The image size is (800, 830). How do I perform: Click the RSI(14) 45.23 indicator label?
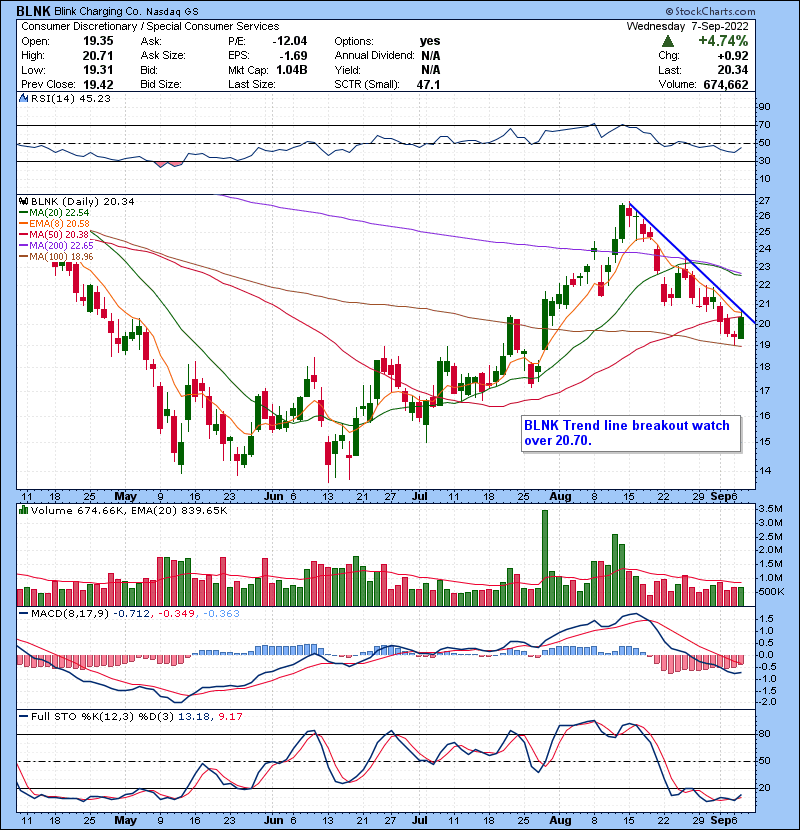pyautogui.click(x=71, y=98)
